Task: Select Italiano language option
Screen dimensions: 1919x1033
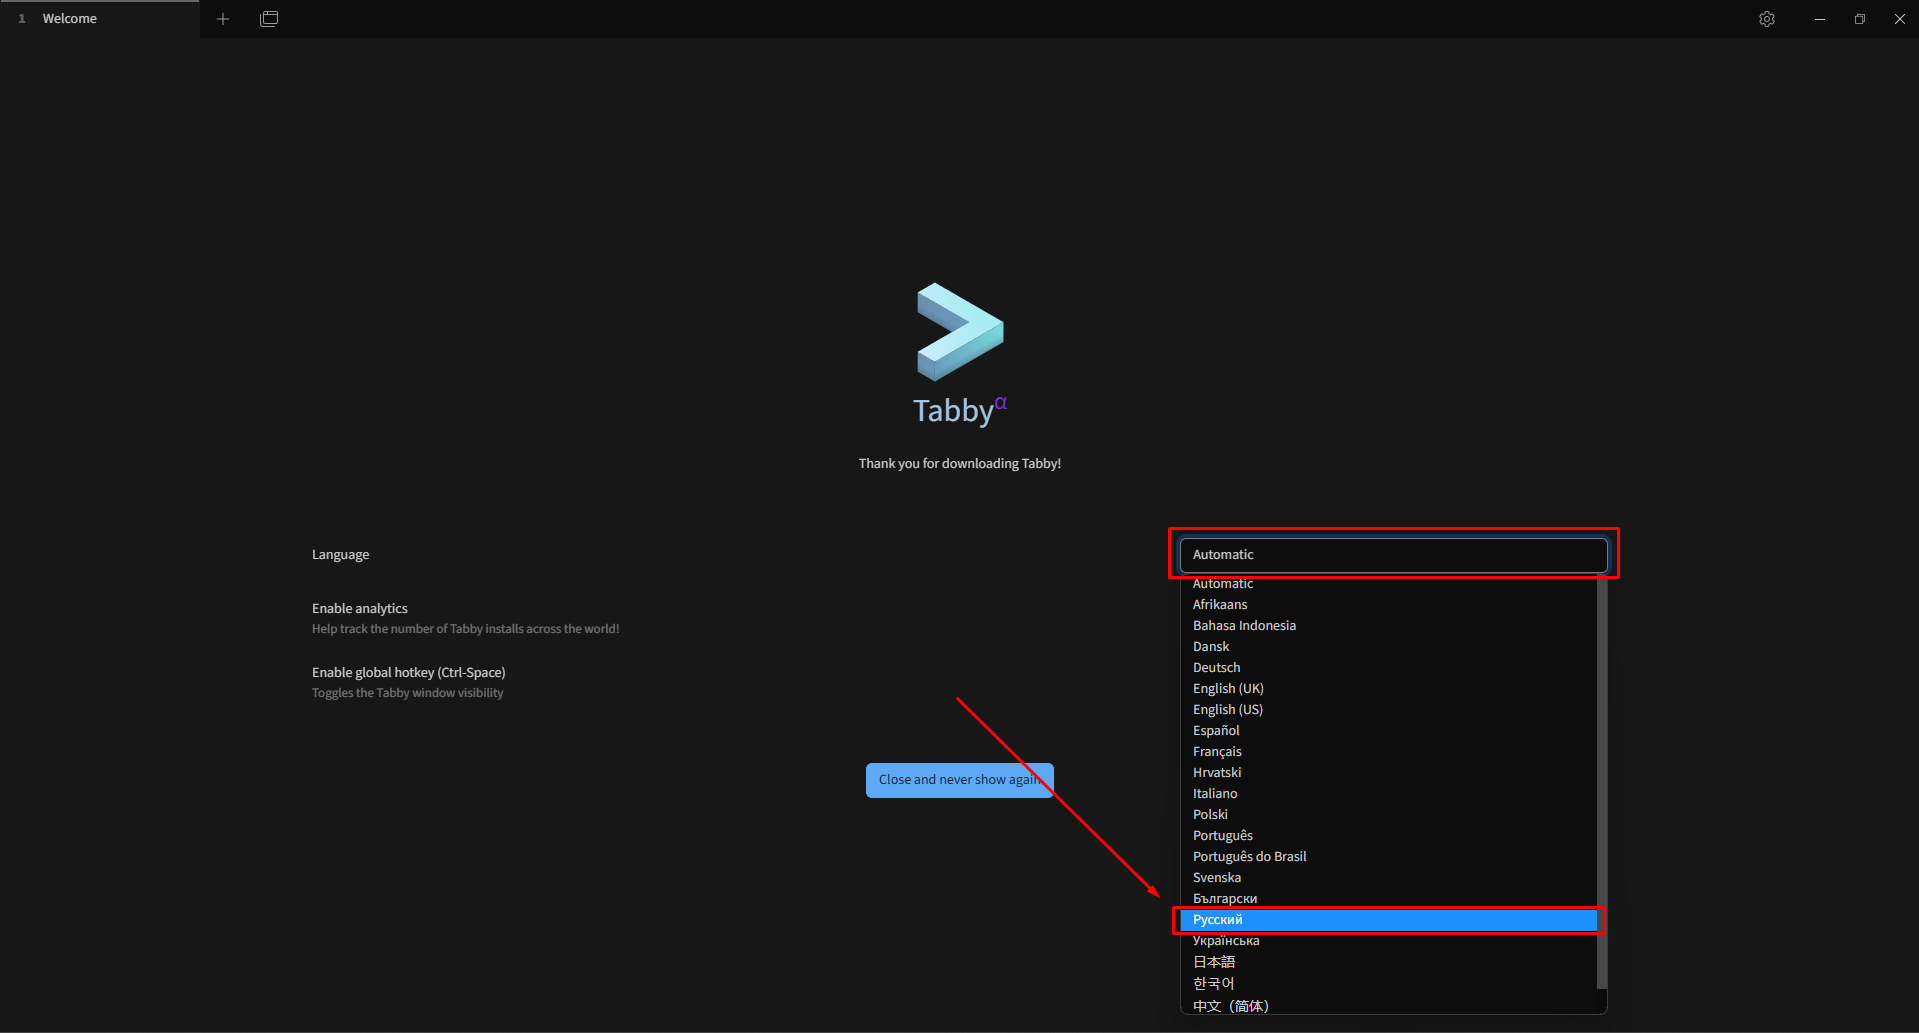Action: tap(1388, 794)
